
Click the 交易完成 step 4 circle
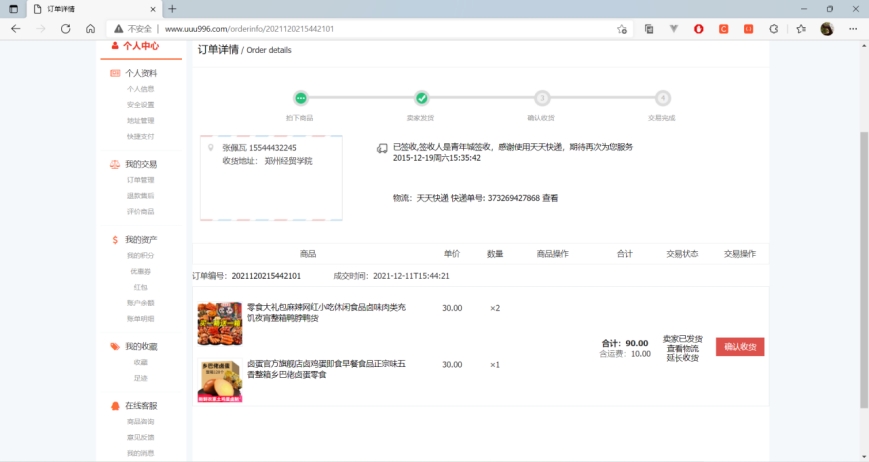click(x=663, y=98)
